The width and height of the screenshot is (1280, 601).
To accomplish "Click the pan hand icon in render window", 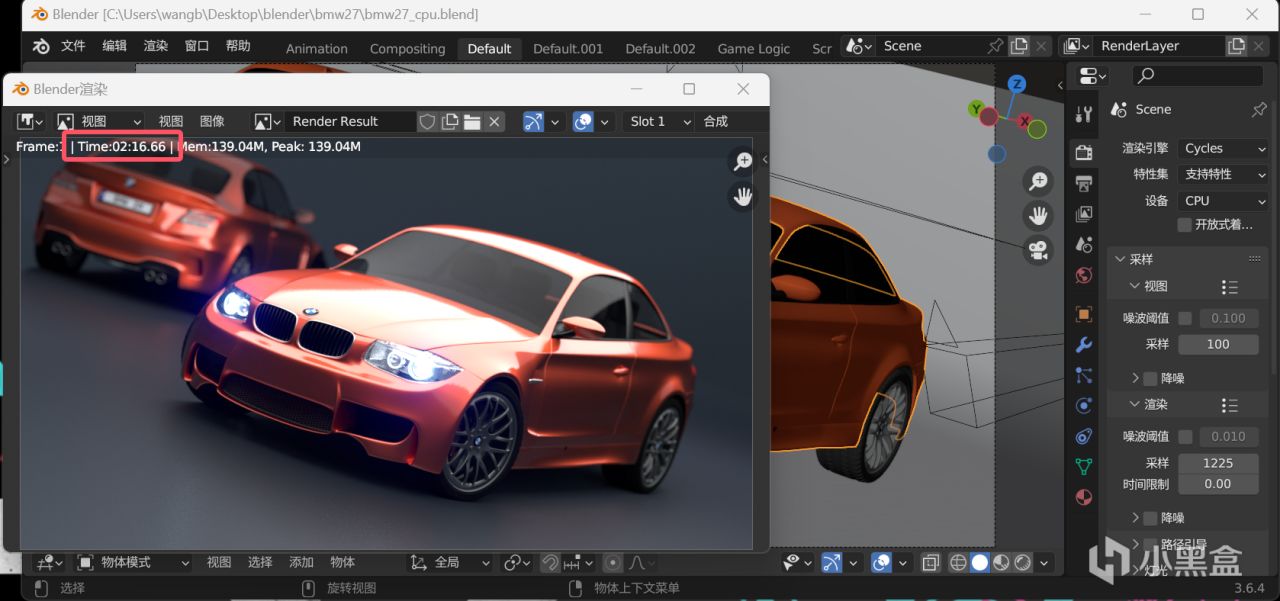I will pos(743,196).
